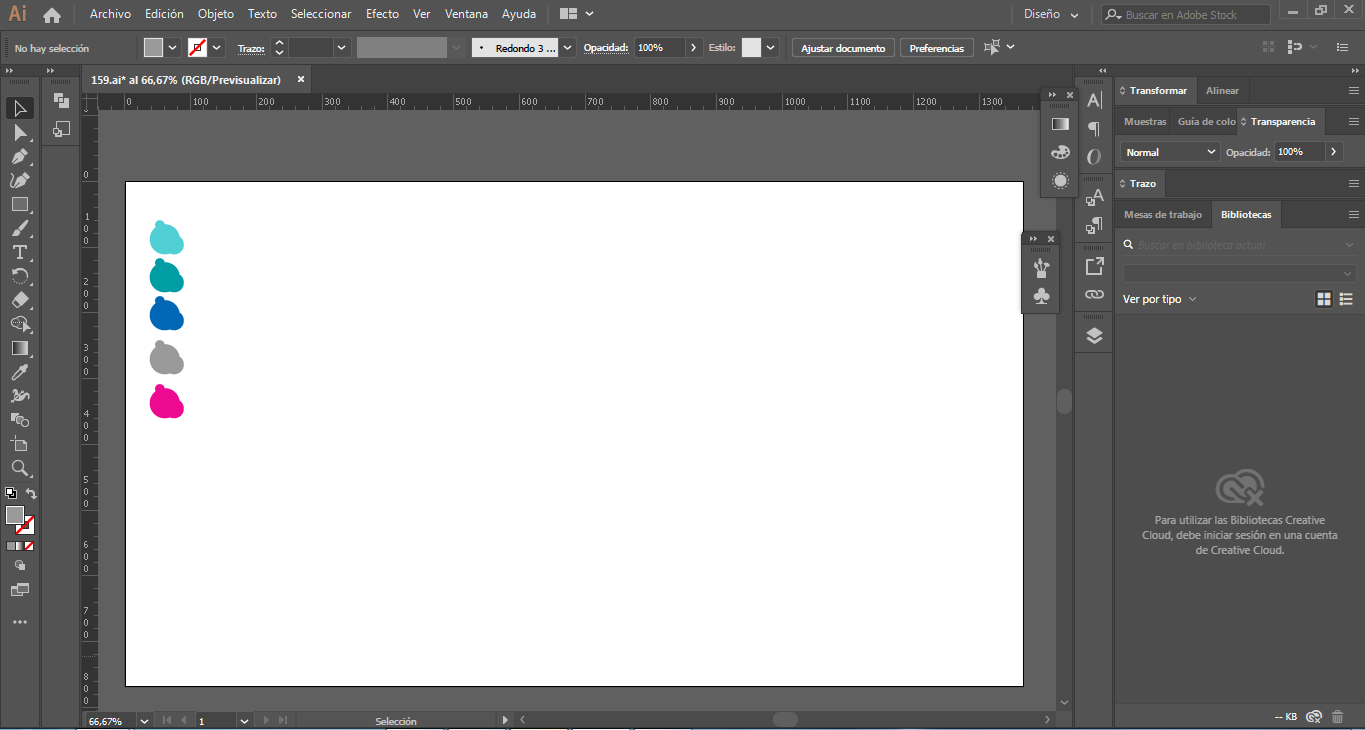
Task: Select the Type tool
Action: click(20, 252)
